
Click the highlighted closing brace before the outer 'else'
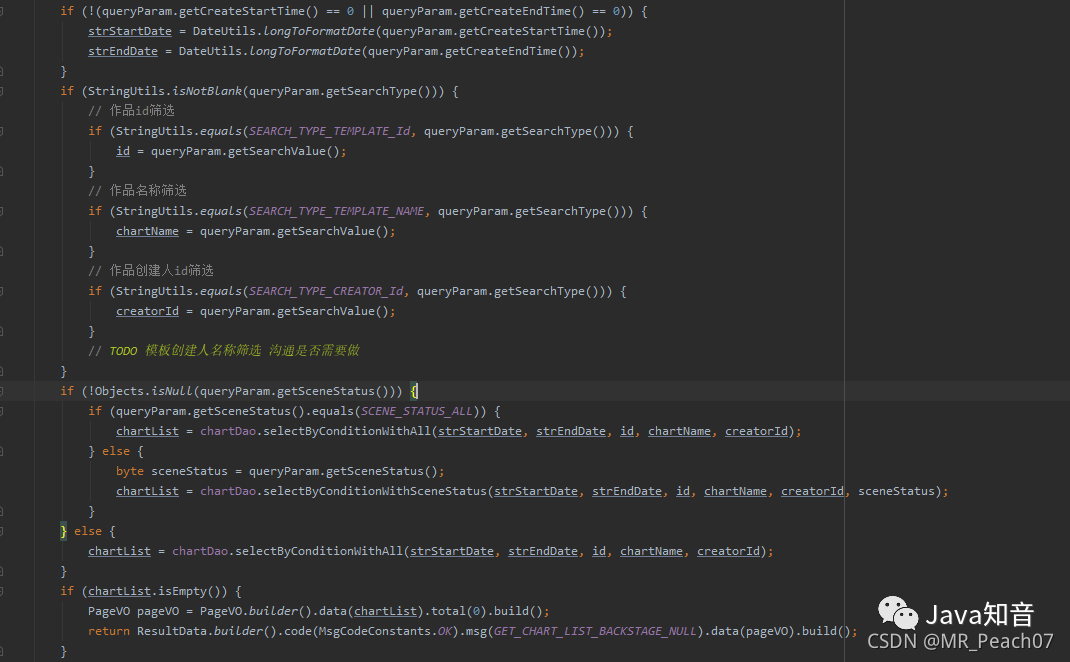click(63, 531)
